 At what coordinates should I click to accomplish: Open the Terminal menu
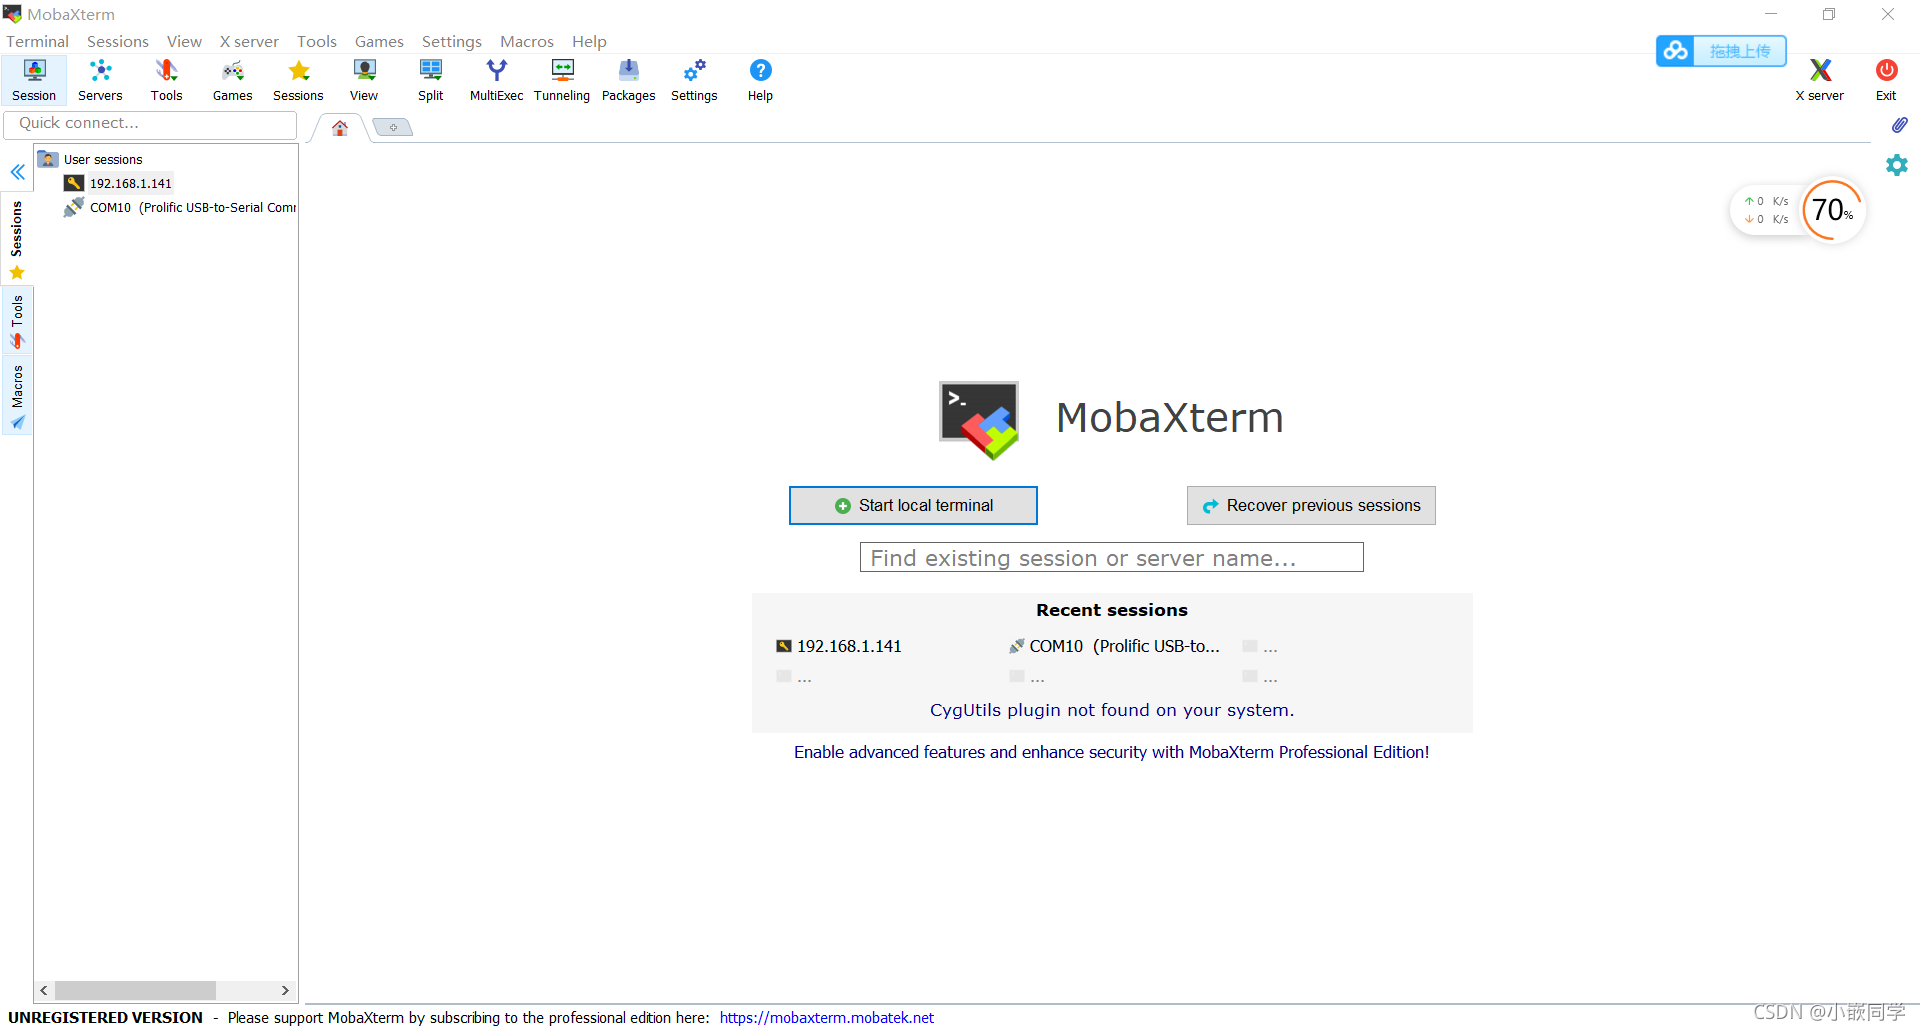tap(37, 41)
